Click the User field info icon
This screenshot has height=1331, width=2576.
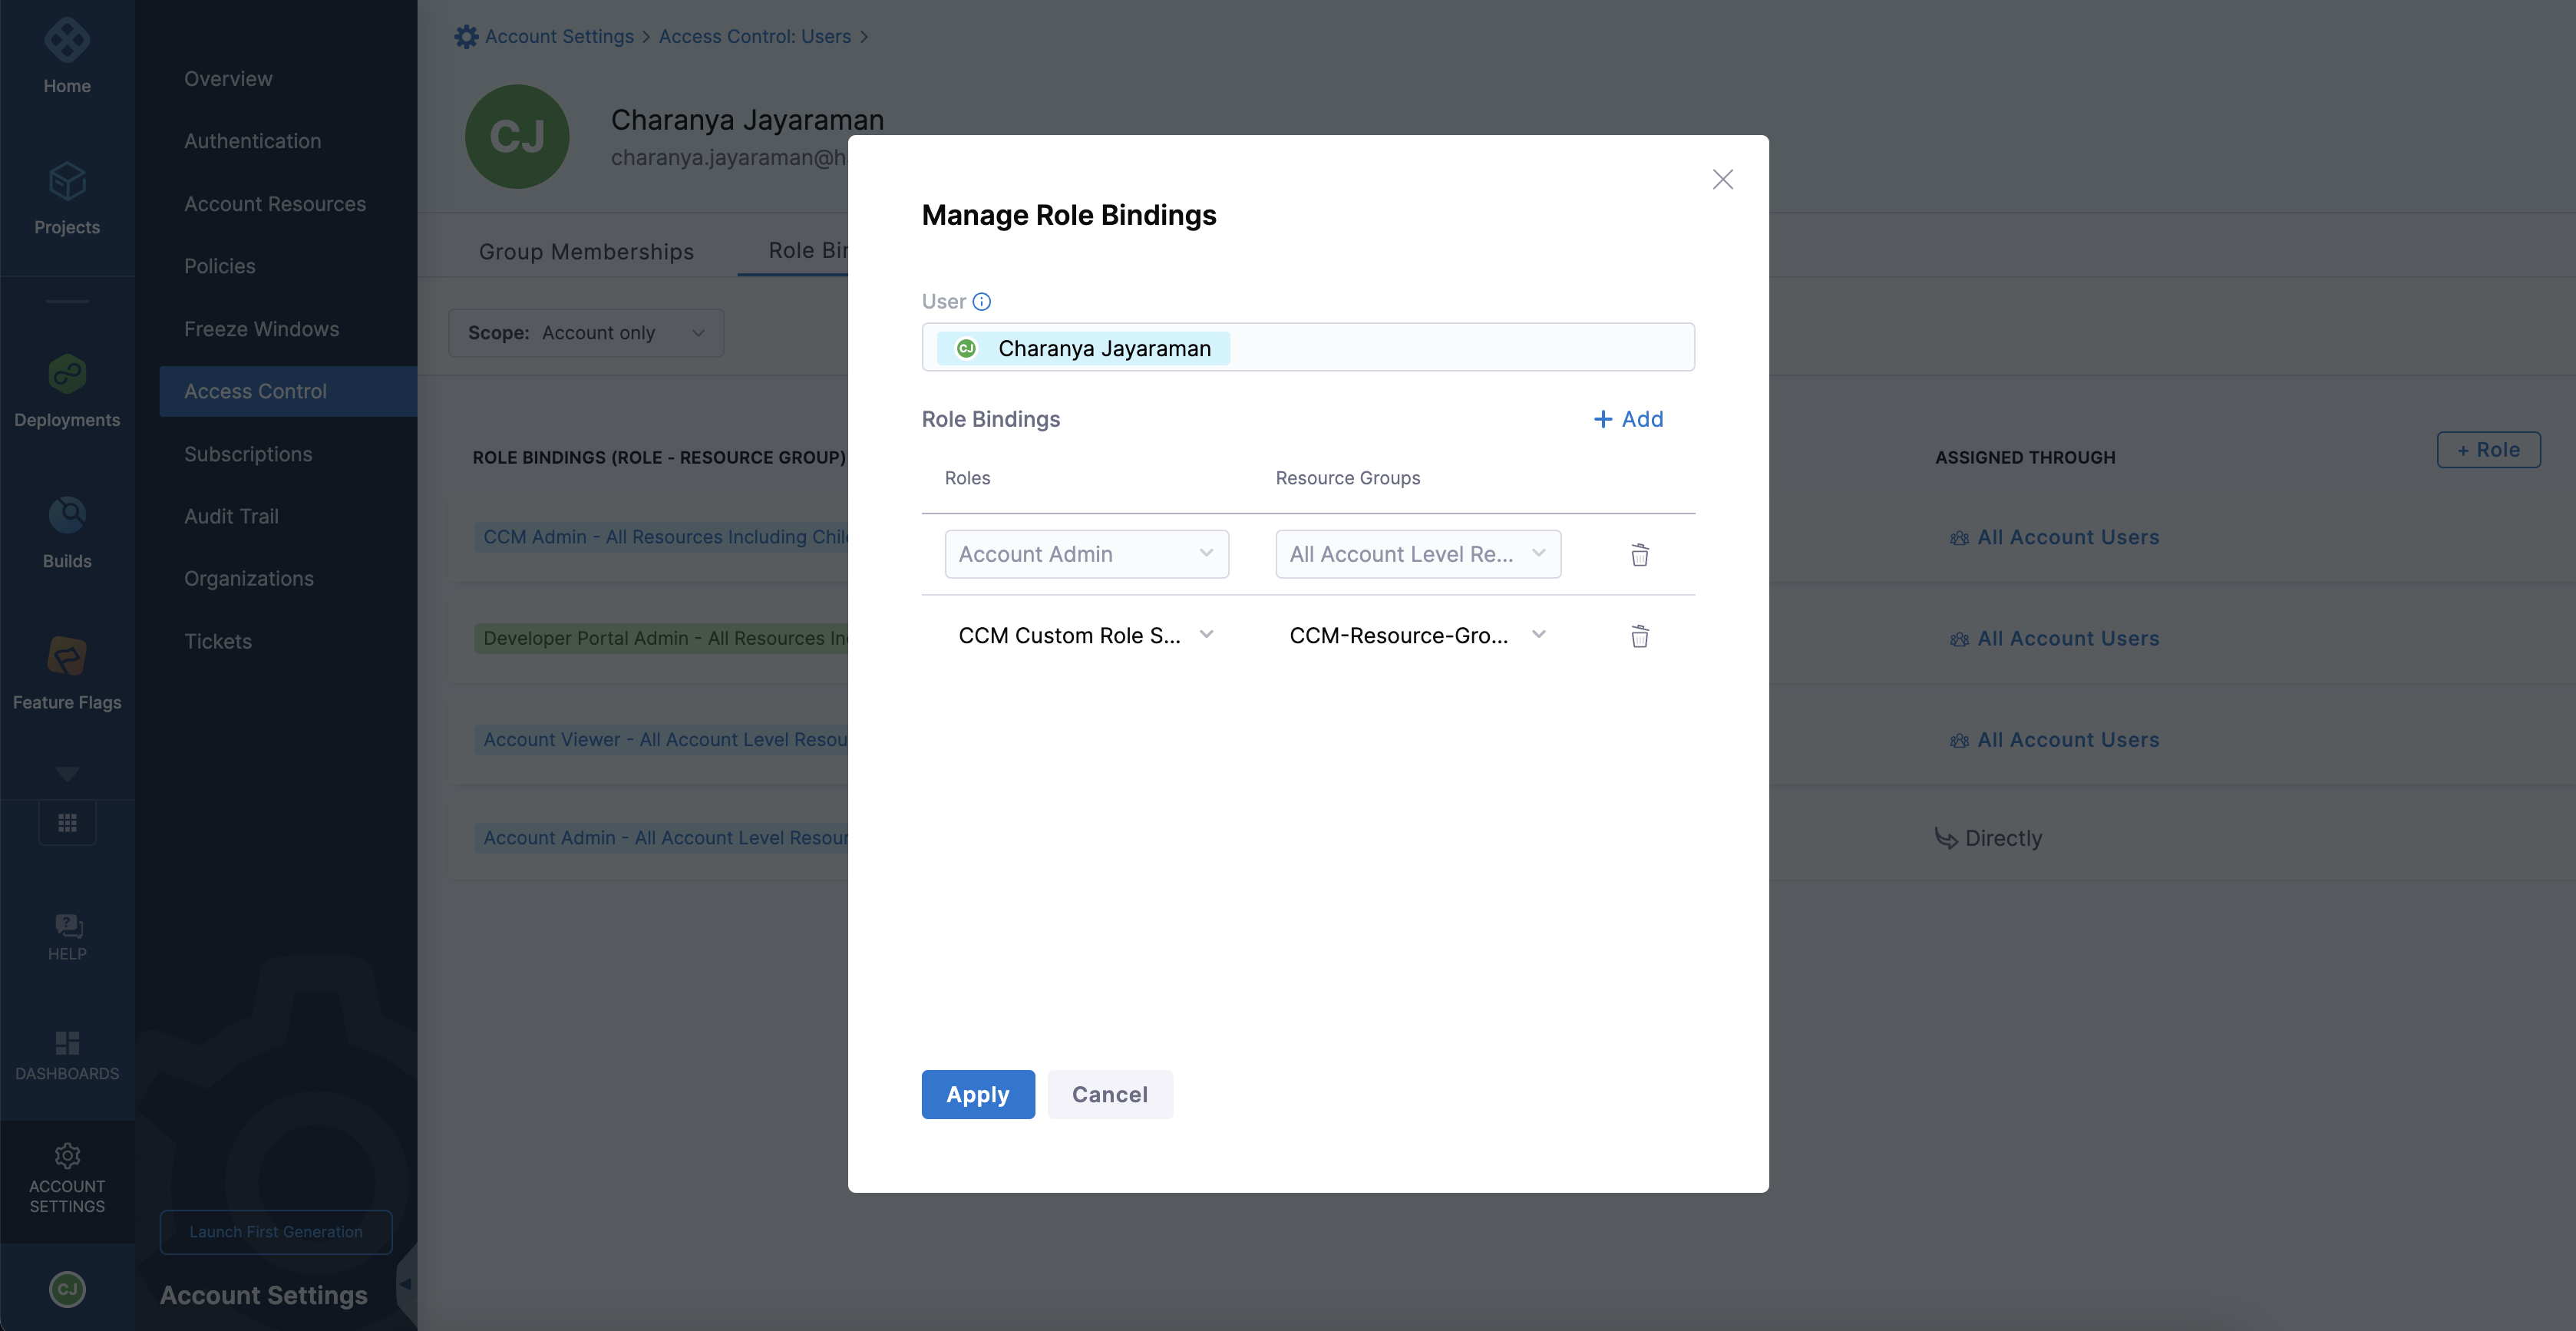(x=982, y=301)
